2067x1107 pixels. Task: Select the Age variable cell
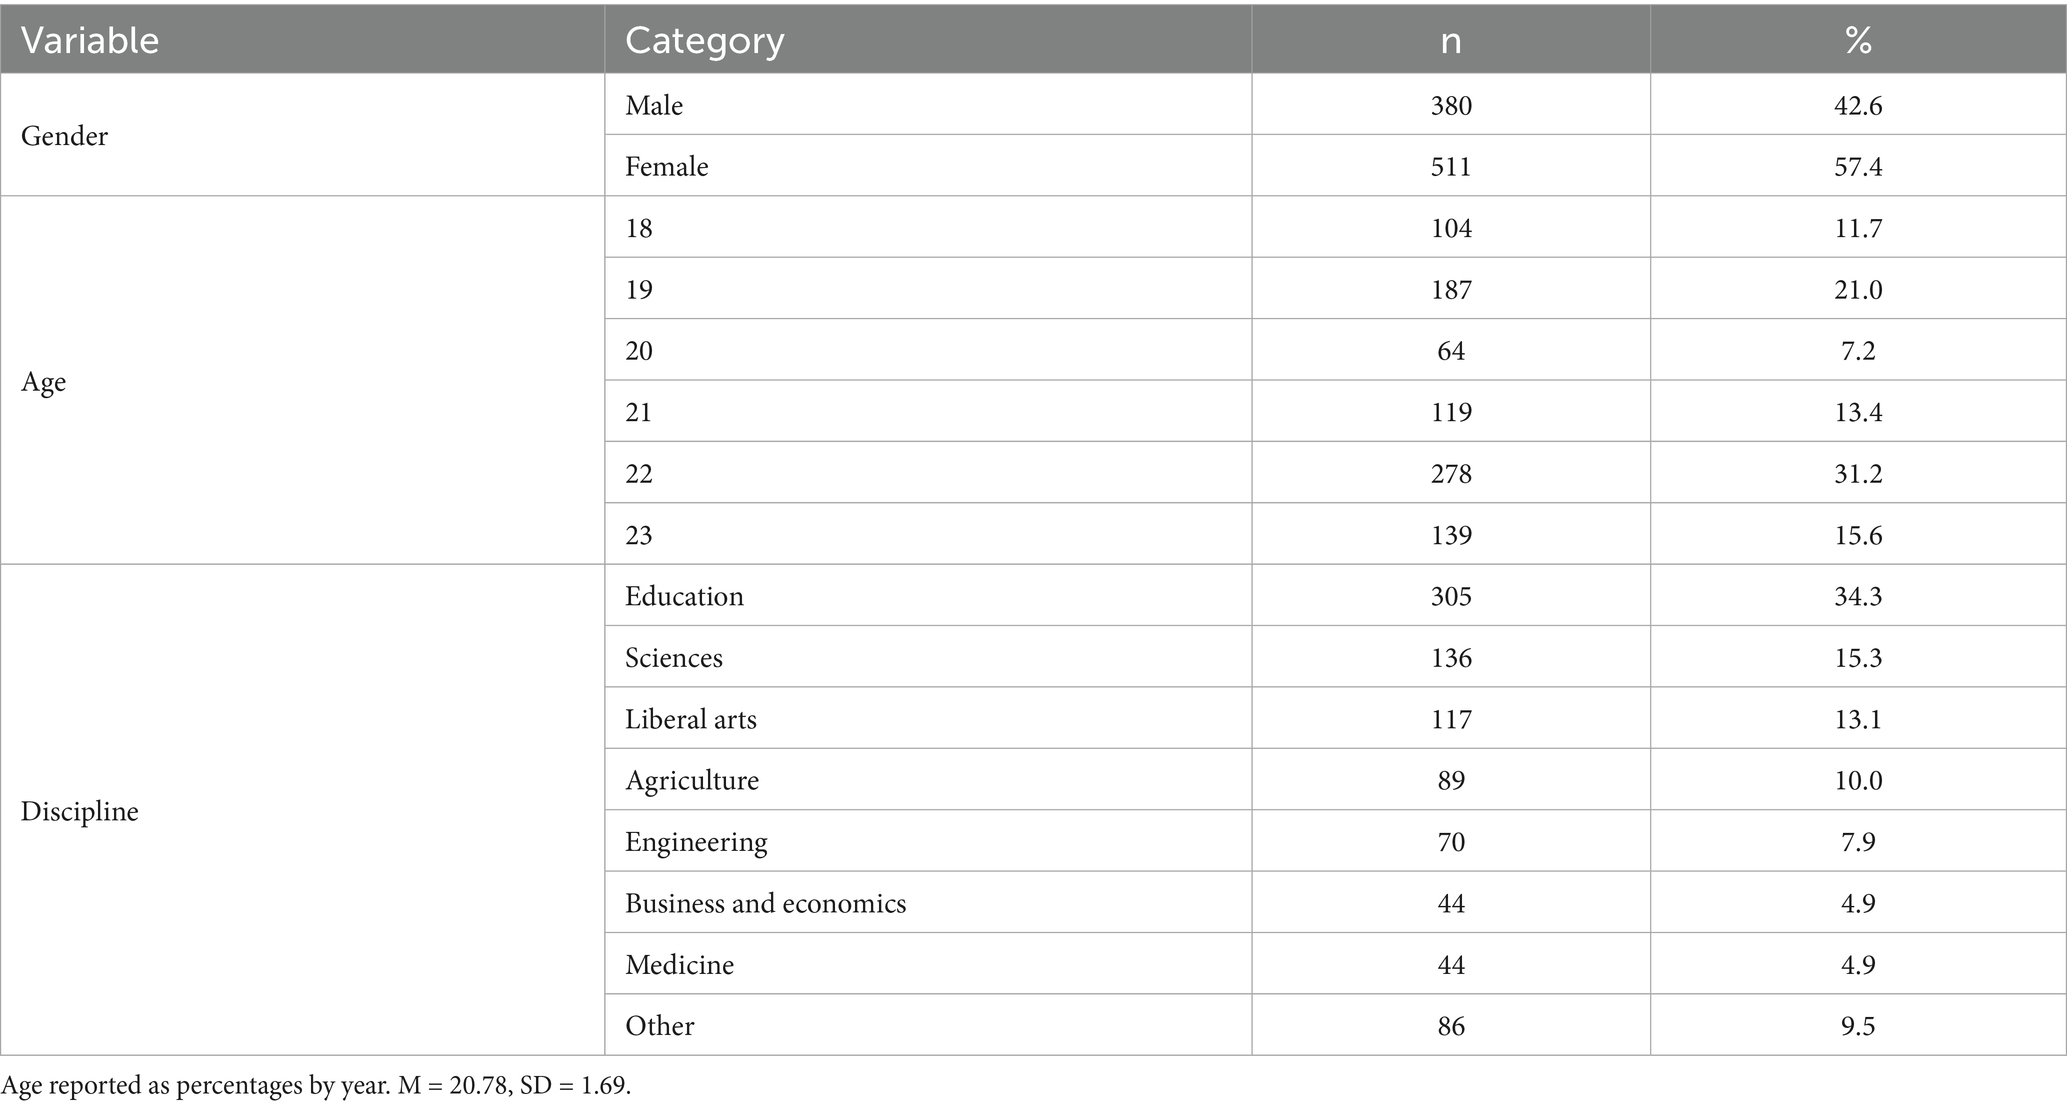click(x=44, y=382)
